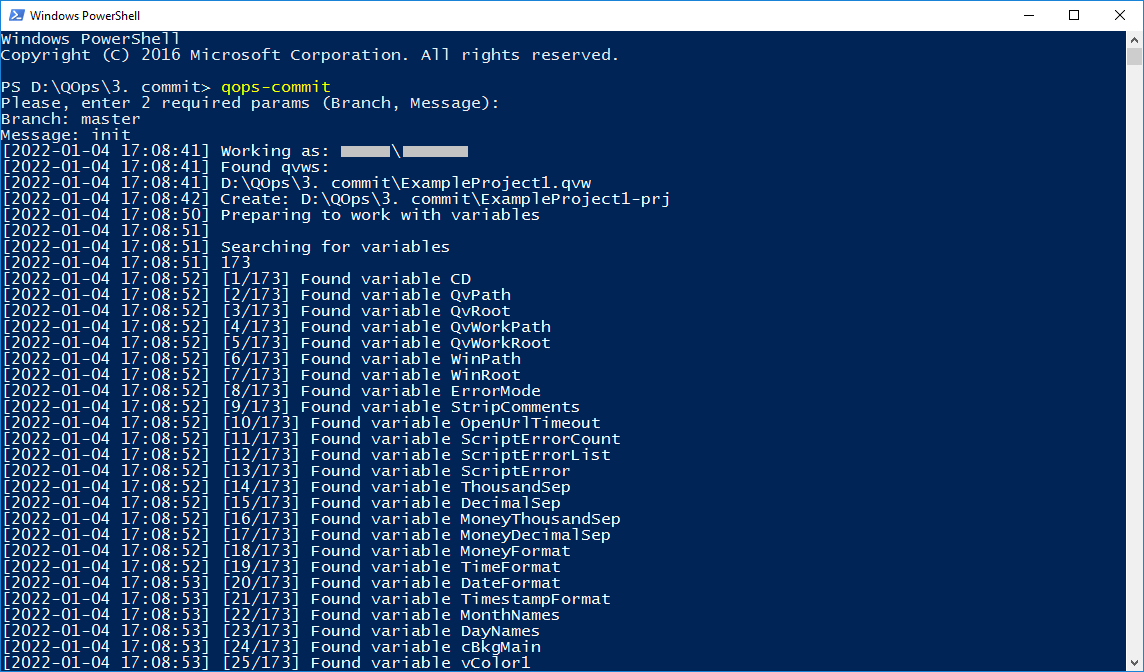
Task: Click the 'Searching for variables' line
Action: [x=225, y=247]
